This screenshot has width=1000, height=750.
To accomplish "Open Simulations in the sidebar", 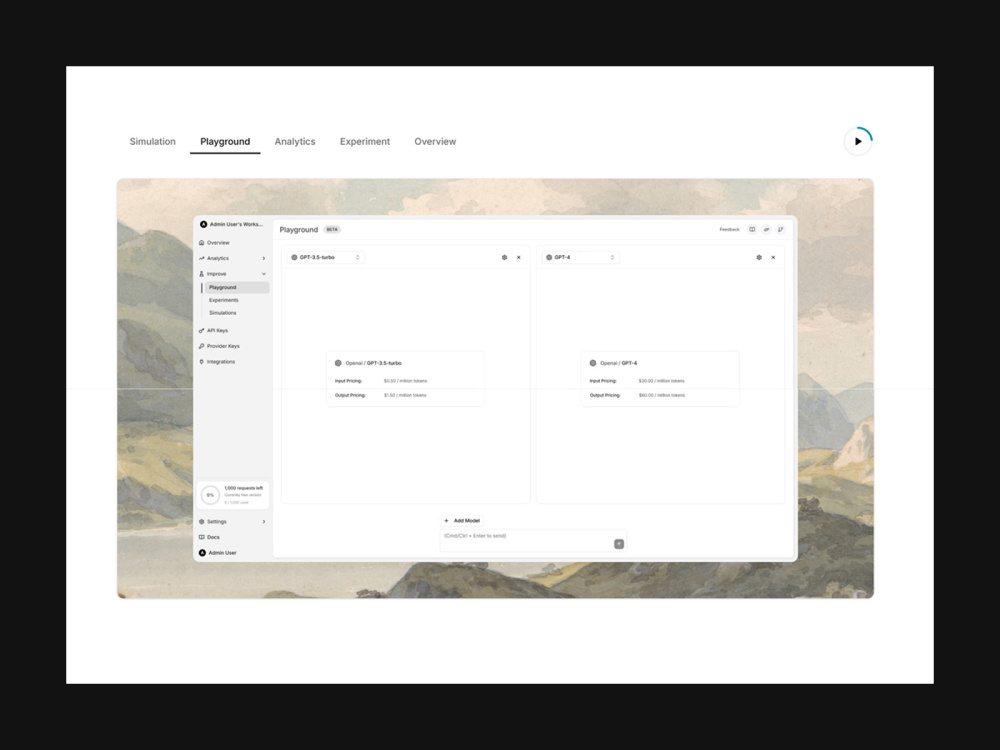I will point(223,313).
